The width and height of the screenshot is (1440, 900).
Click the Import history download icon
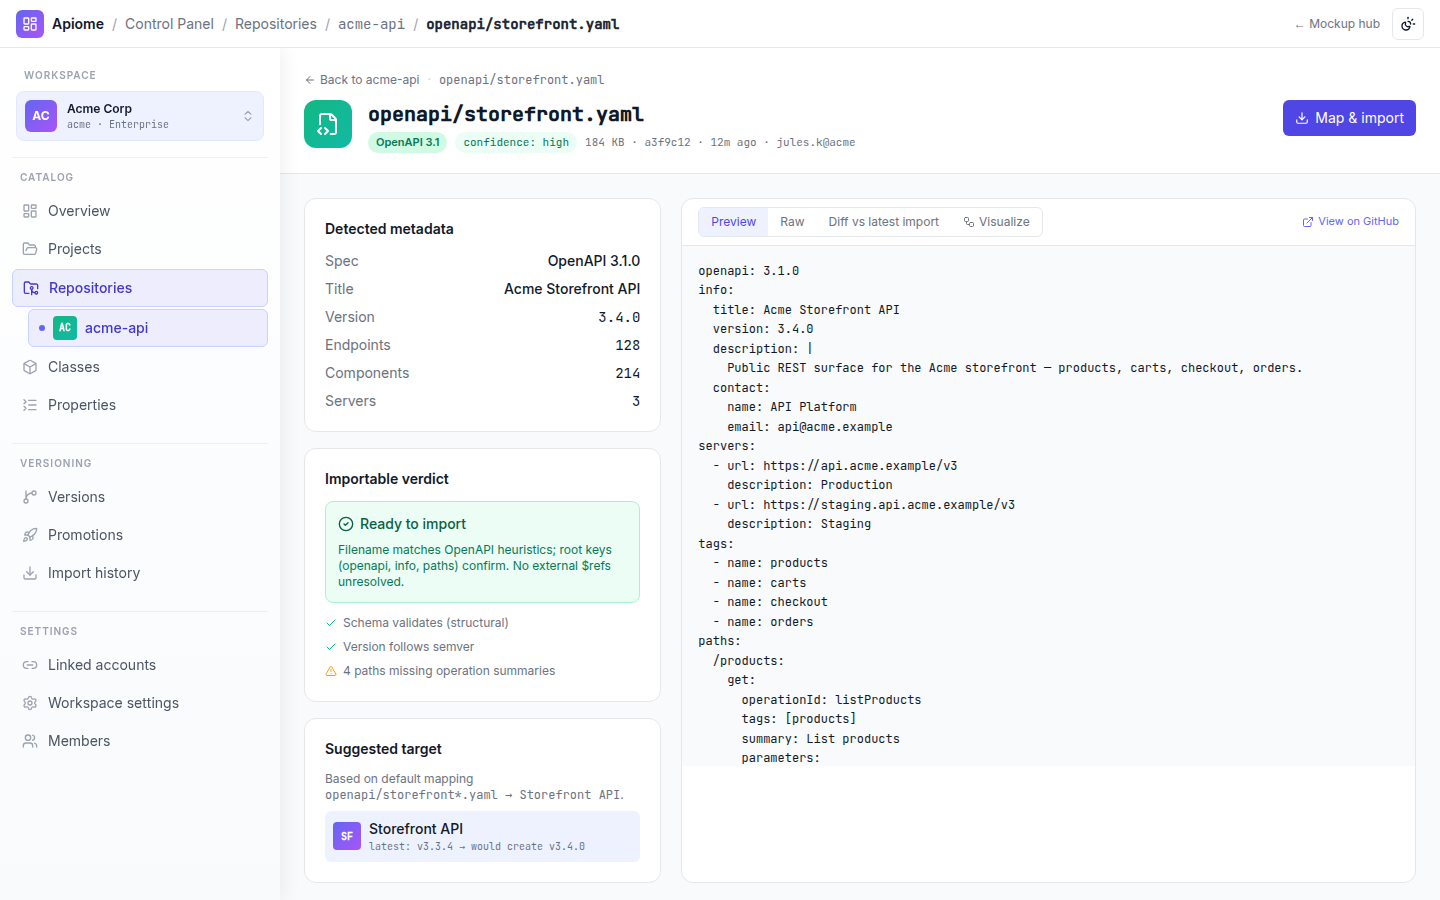pos(30,573)
